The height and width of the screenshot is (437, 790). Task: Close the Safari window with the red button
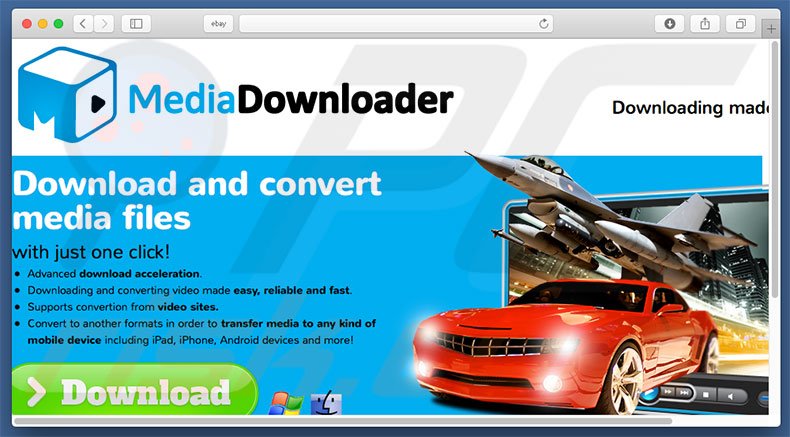[x=27, y=24]
